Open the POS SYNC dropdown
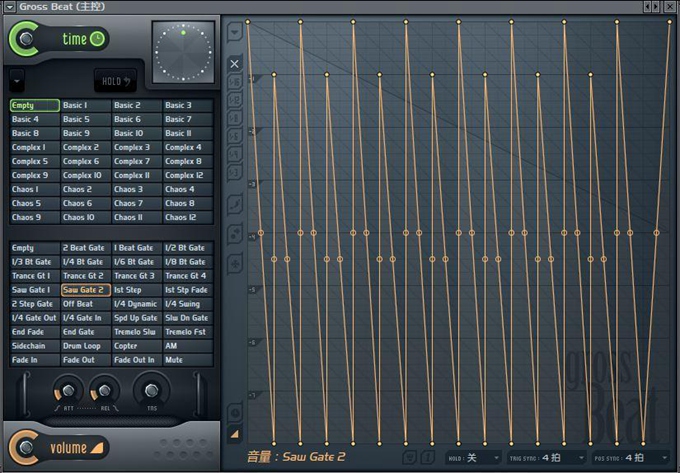 coord(631,458)
